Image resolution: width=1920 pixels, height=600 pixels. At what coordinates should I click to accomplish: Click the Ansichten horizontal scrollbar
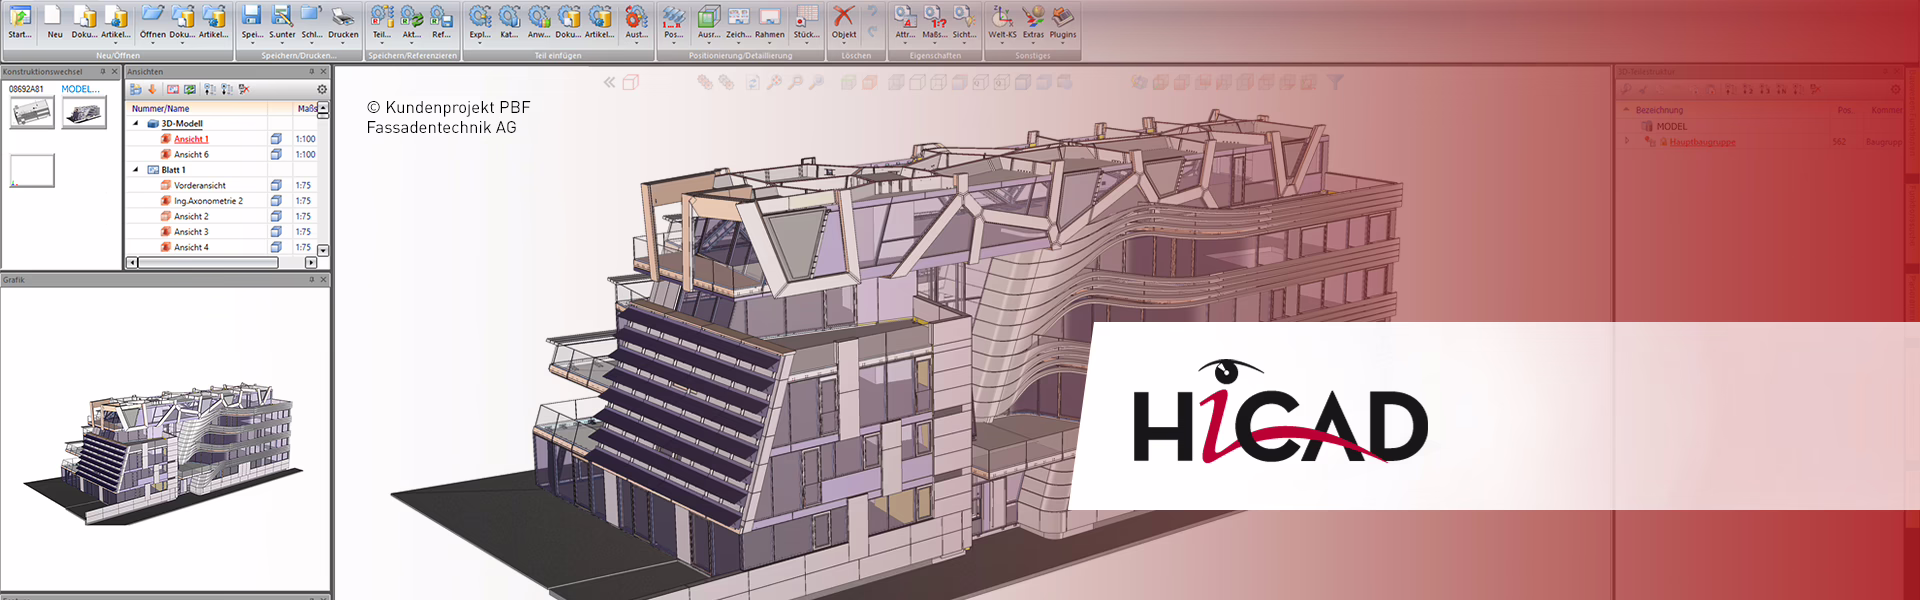tap(208, 263)
